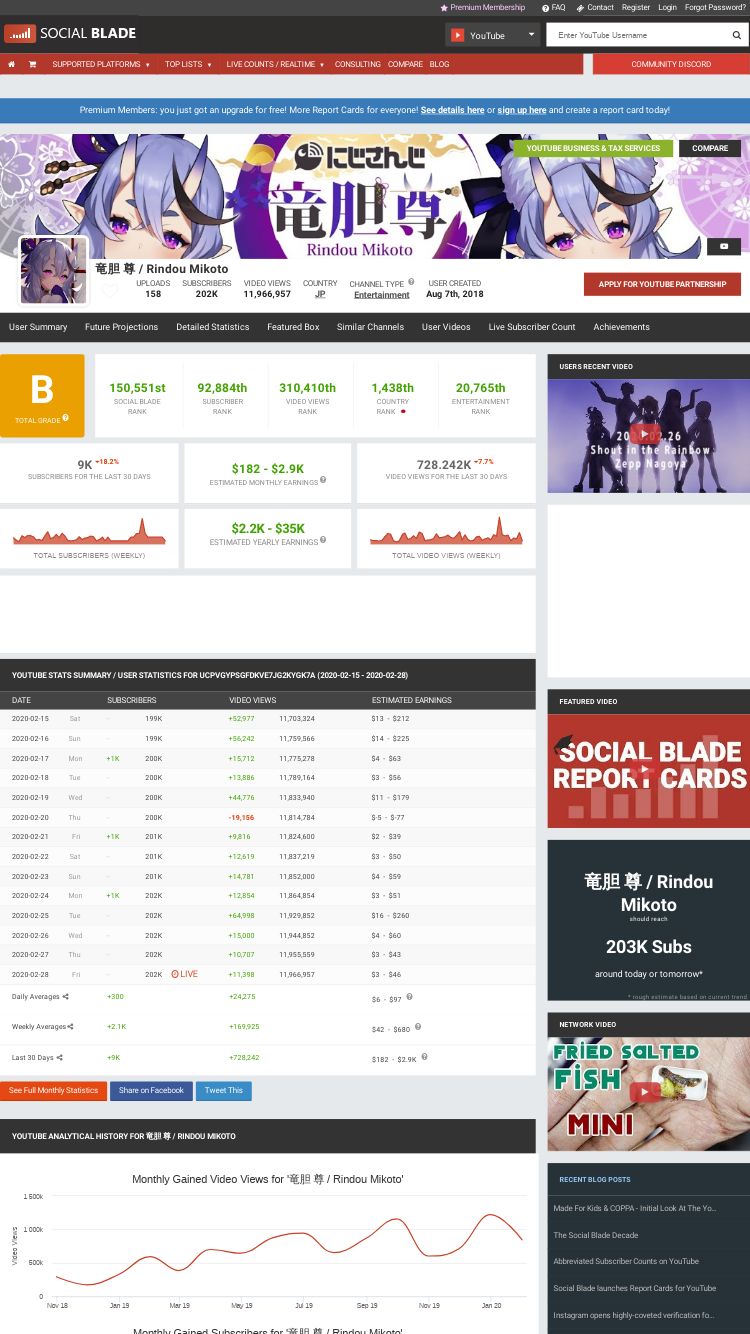
Task: Click help icon for Estimated Monthly Earnings
Action: pos(323,480)
